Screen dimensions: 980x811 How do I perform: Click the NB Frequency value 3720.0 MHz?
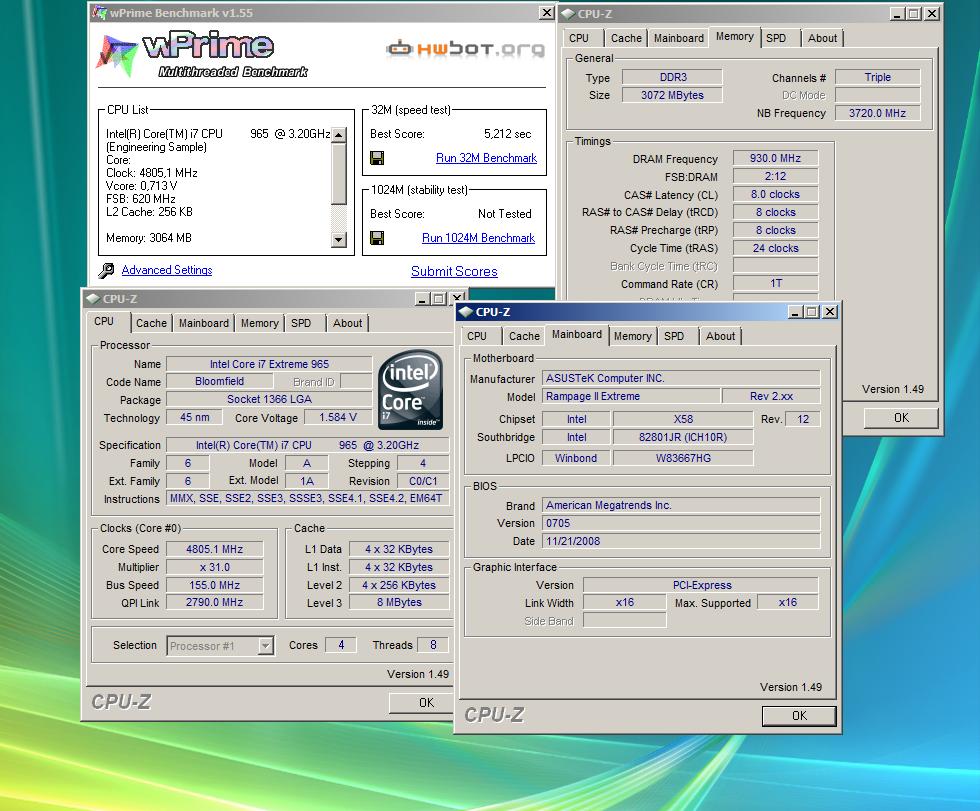point(877,113)
